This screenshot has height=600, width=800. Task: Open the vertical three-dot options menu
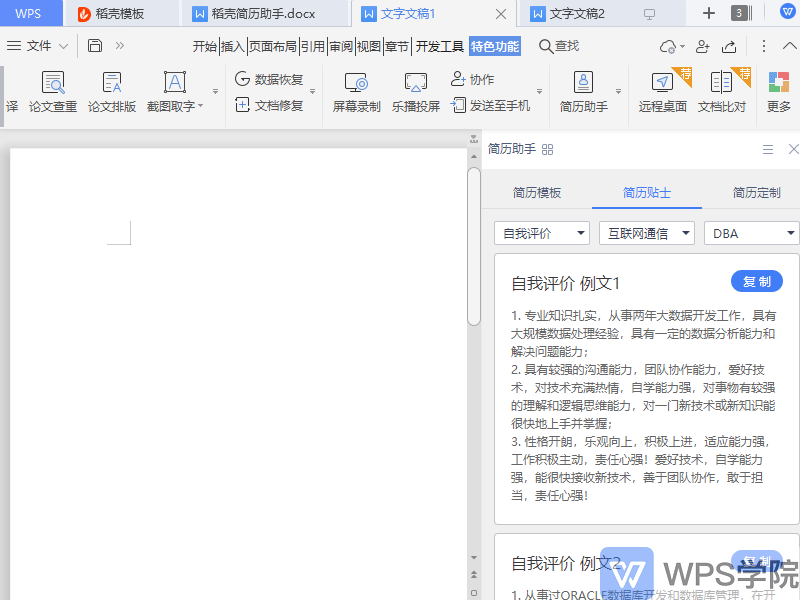tap(763, 46)
